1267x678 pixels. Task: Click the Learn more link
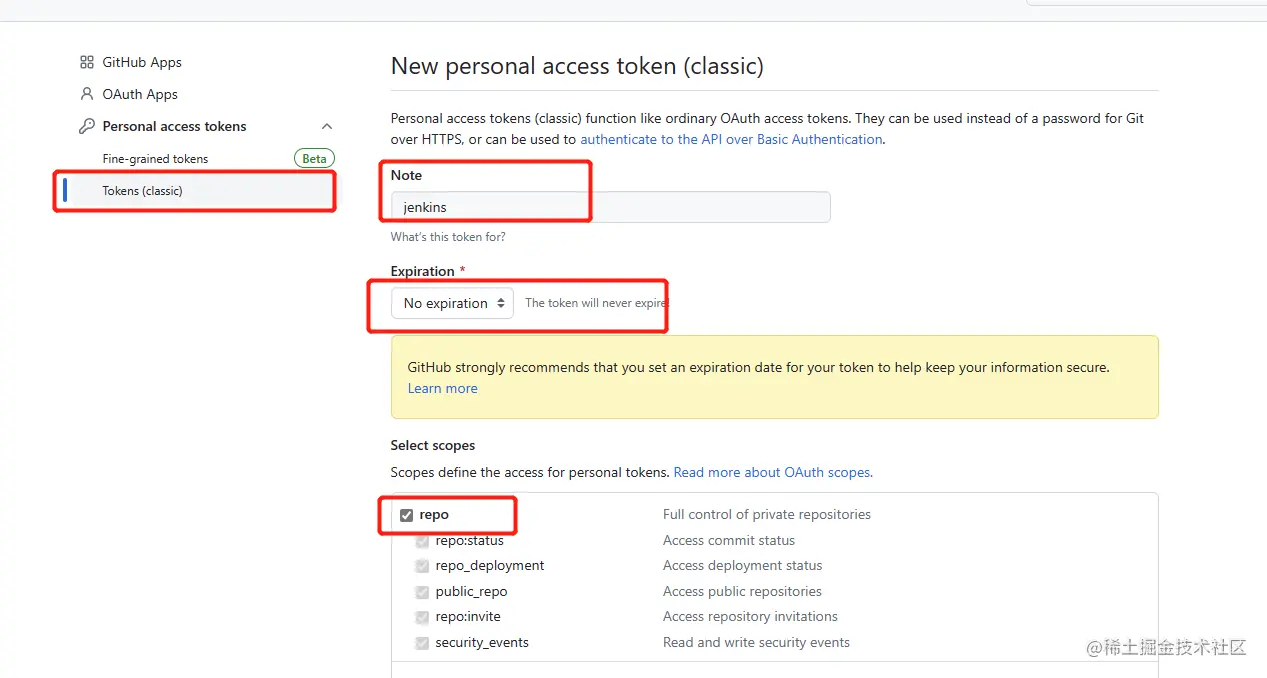coord(442,389)
